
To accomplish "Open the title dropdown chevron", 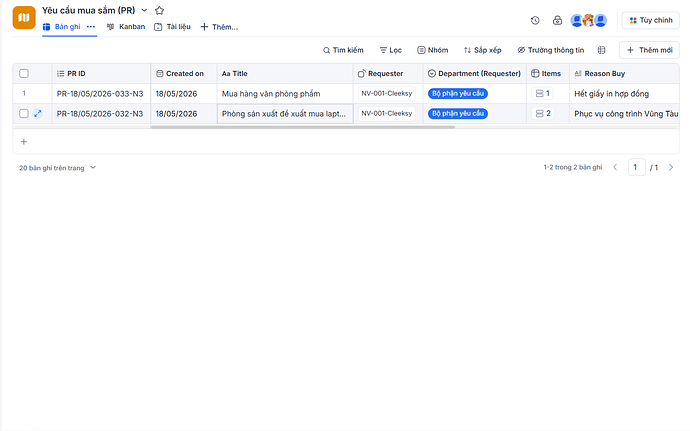I will [144, 10].
